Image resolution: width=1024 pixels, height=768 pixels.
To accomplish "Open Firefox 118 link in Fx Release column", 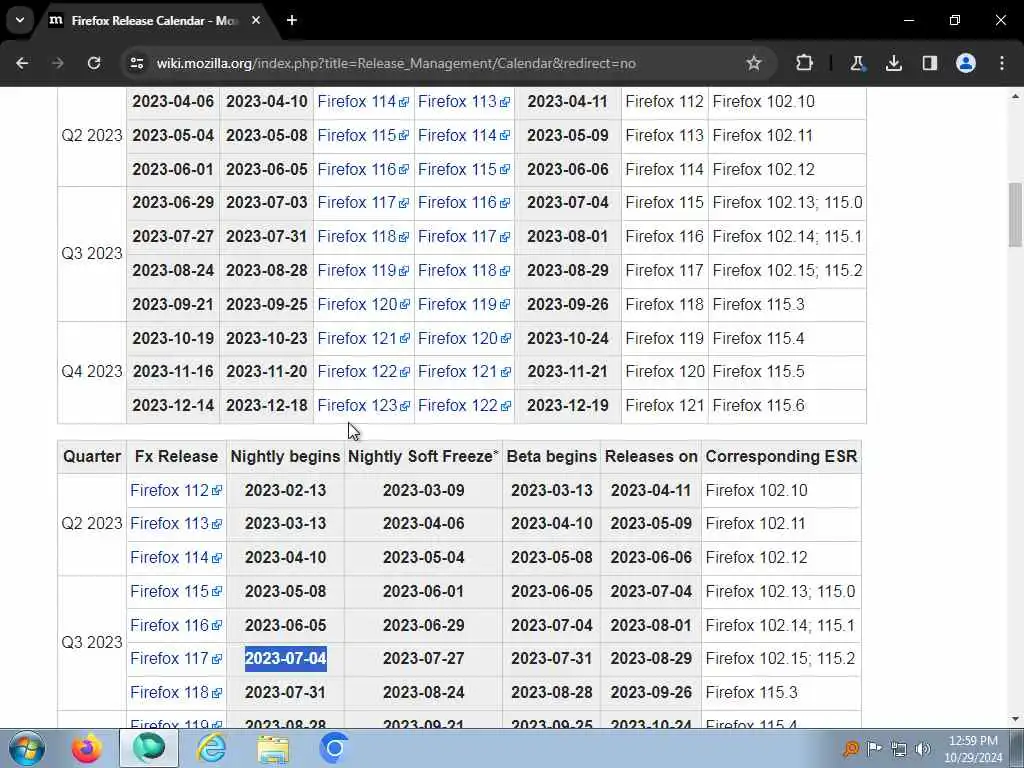I will [x=176, y=692].
